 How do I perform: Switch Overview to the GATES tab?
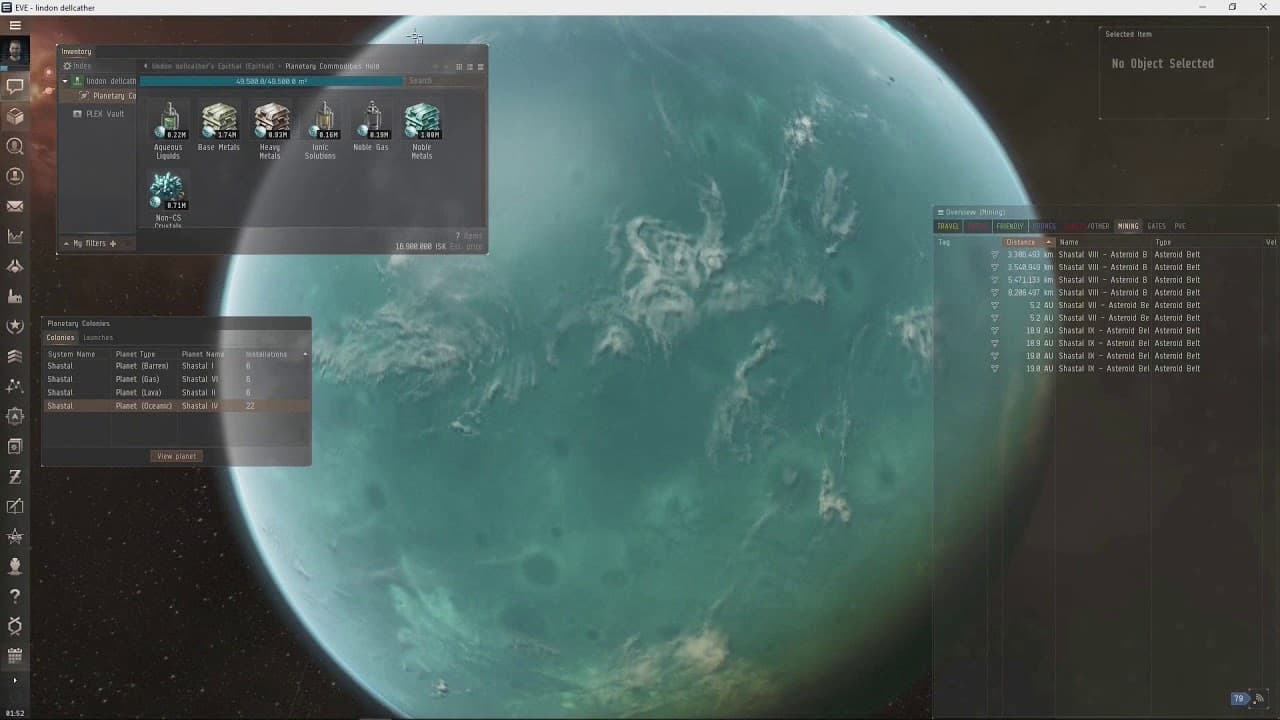[x=1157, y=226]
